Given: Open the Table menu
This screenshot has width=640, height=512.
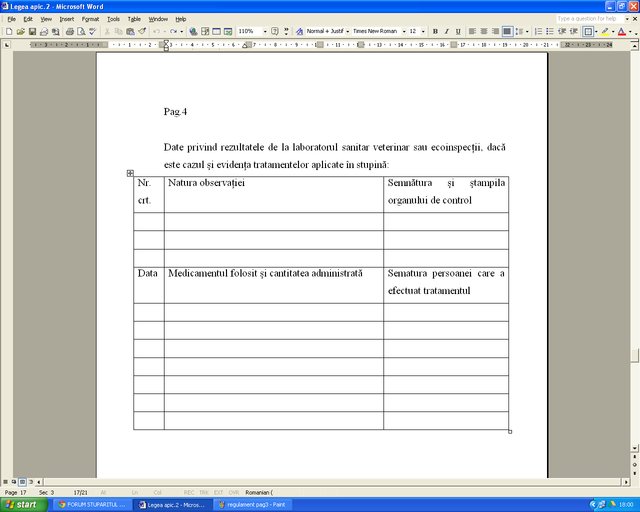Looking at the screenshot, I should click(134, 19).
